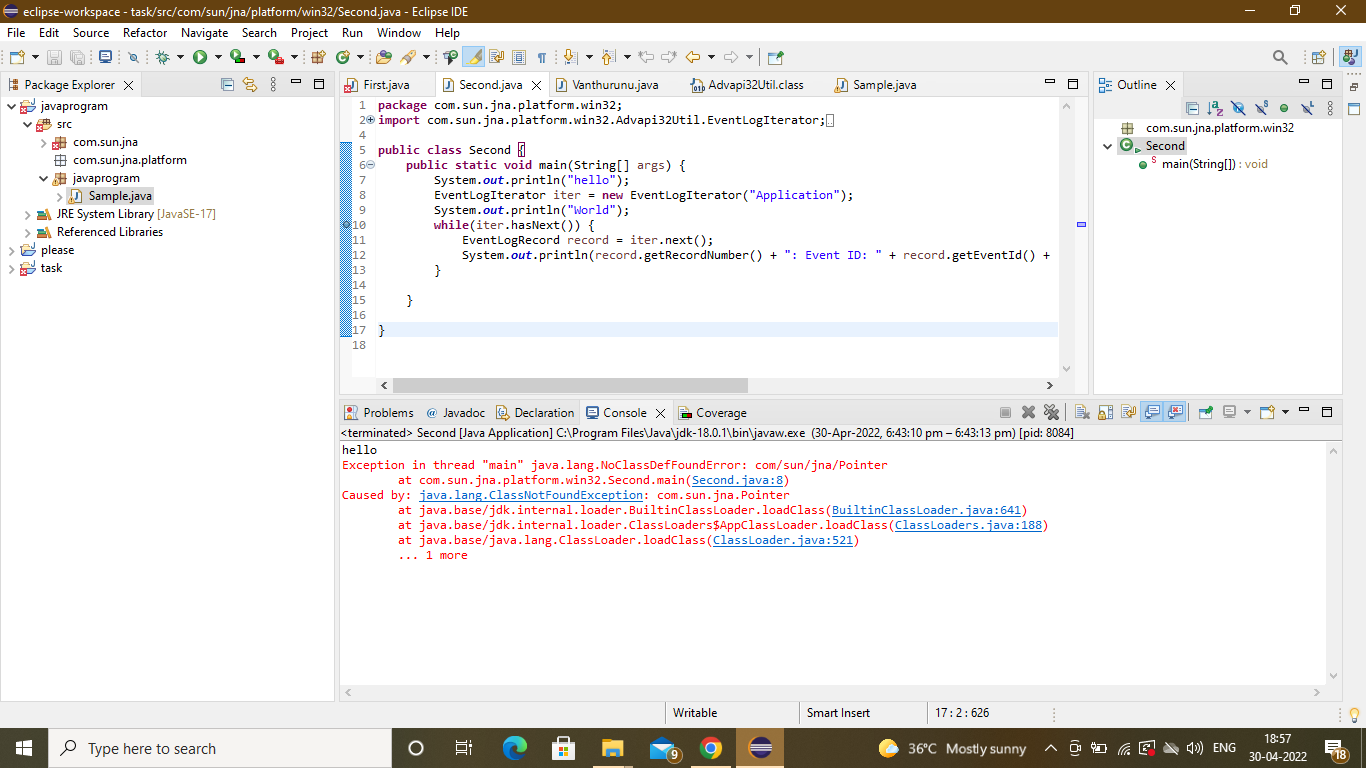
Task: Toggle Scroll Lock in Console toolbar
Action: point(1105,412)
